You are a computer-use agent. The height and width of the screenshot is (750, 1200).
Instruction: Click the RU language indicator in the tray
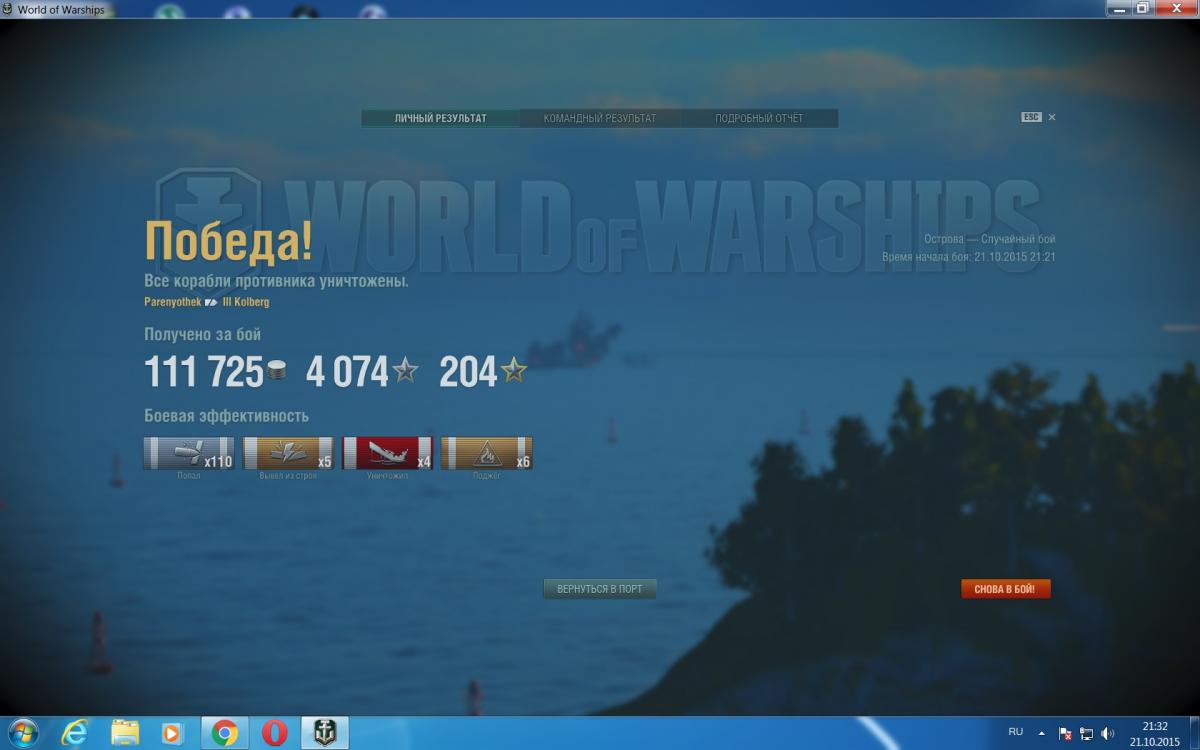point(1016,732)
